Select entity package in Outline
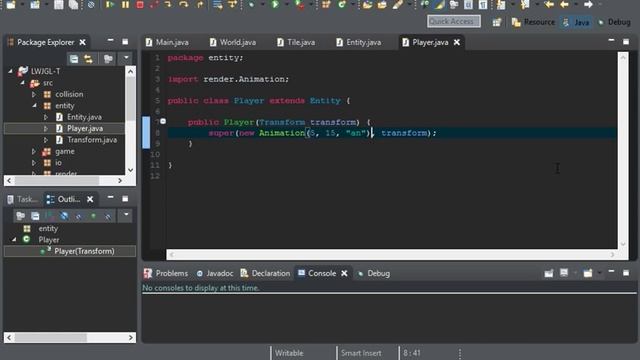640x360 pixels. point(48,229)
